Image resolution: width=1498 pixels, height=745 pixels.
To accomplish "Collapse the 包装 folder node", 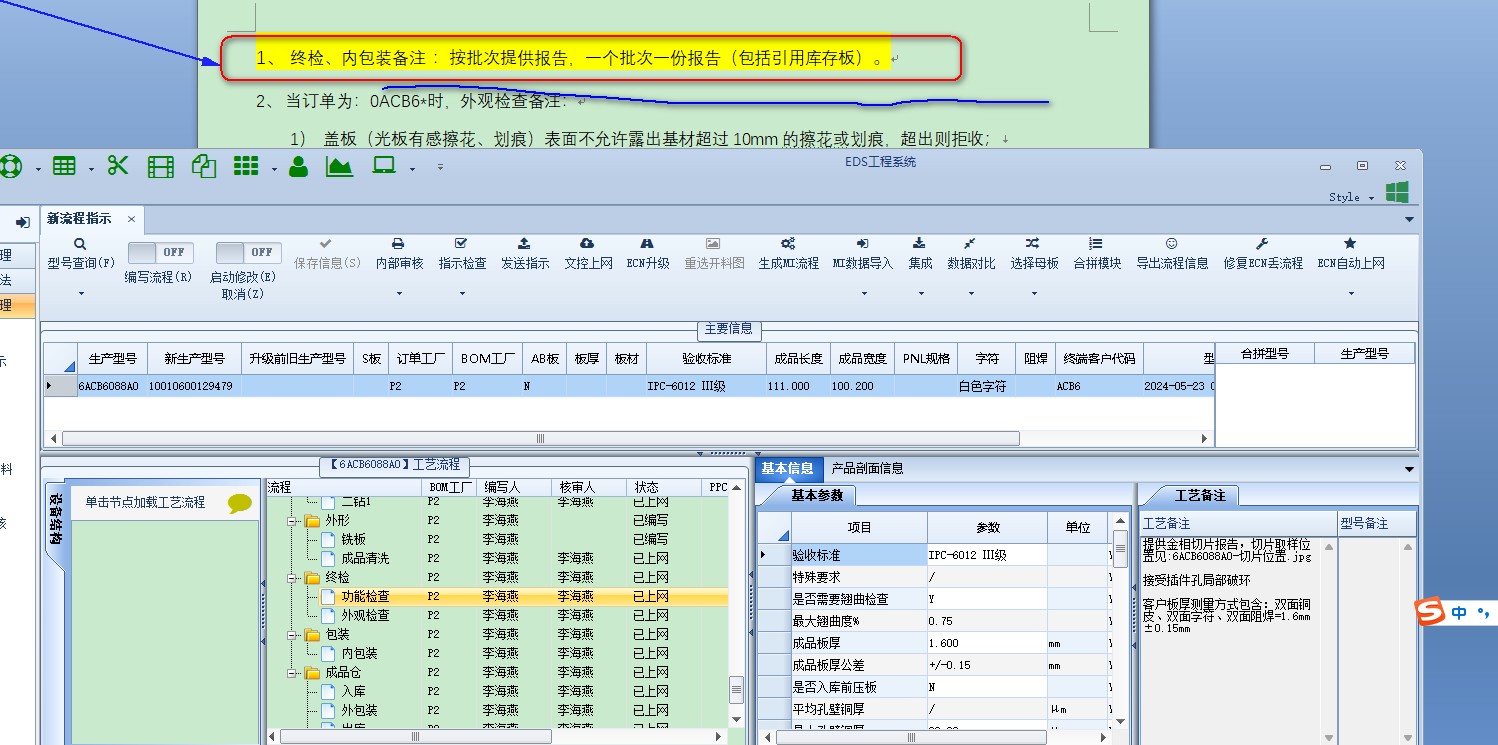I will coord(293,635).
